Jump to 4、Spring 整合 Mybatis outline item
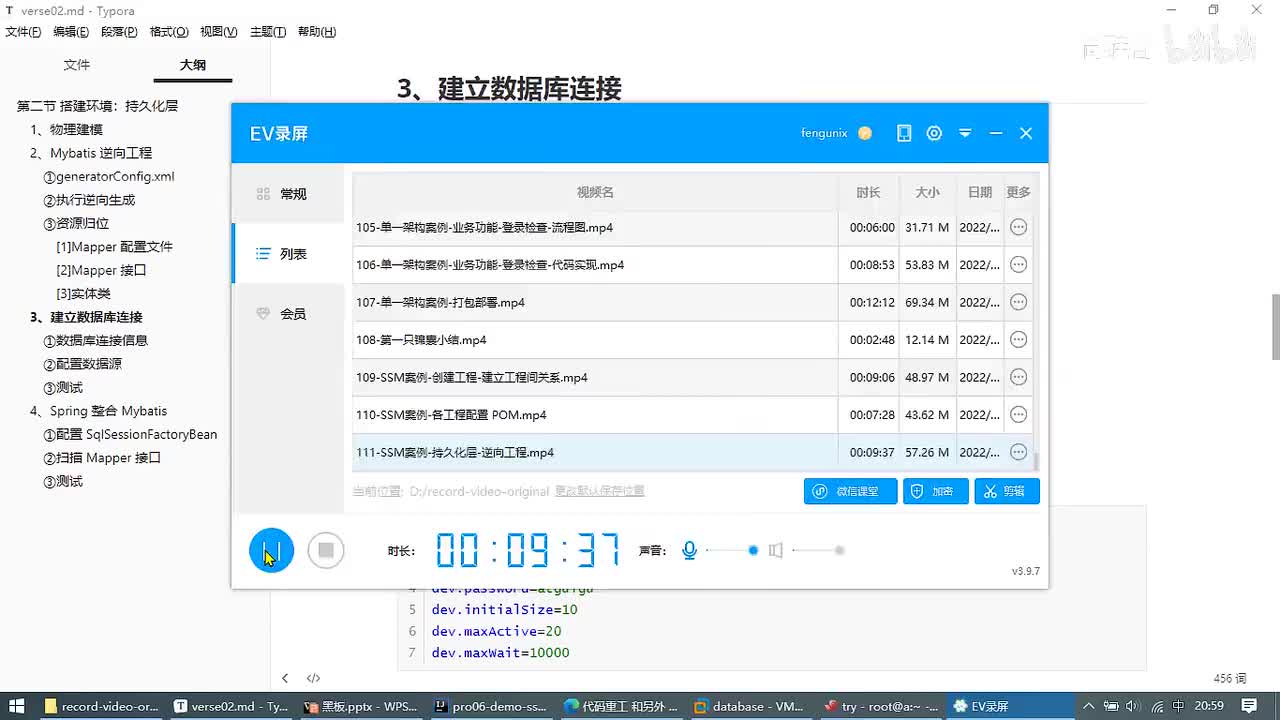This screenshot has height=720, width=1280. tap(98, 411)
